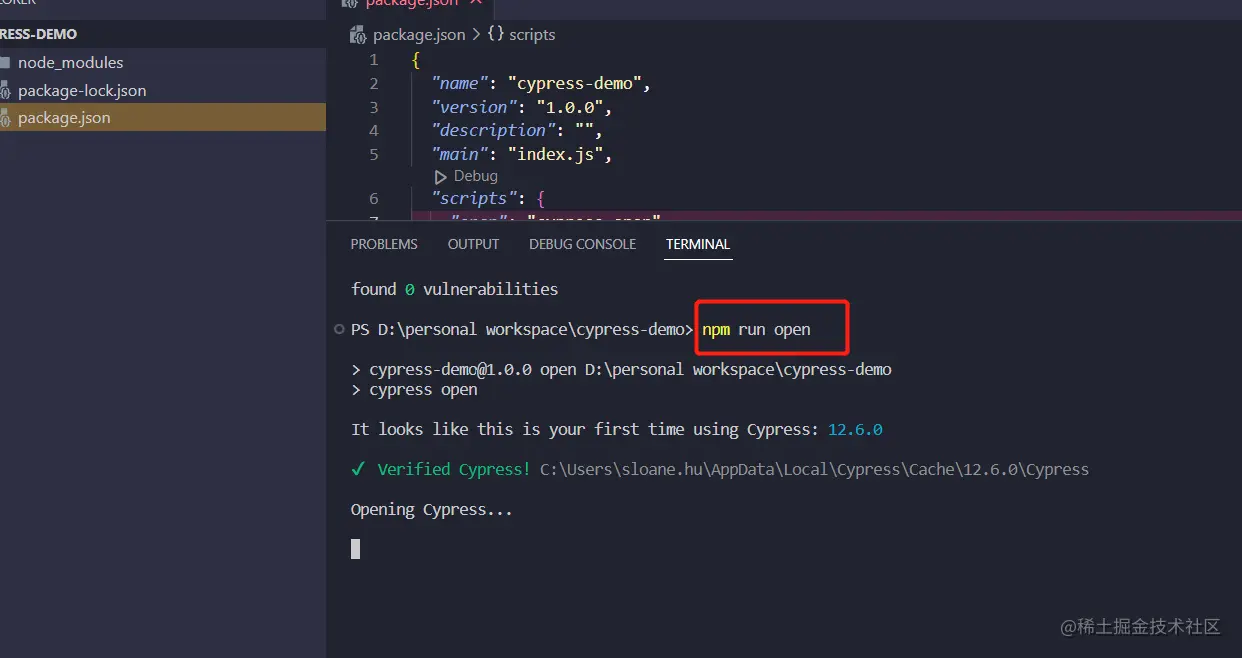The width and height of the screenshot is (1242, 658).
Task: Click line number 6 in gutter
Action: coord(374,198)
